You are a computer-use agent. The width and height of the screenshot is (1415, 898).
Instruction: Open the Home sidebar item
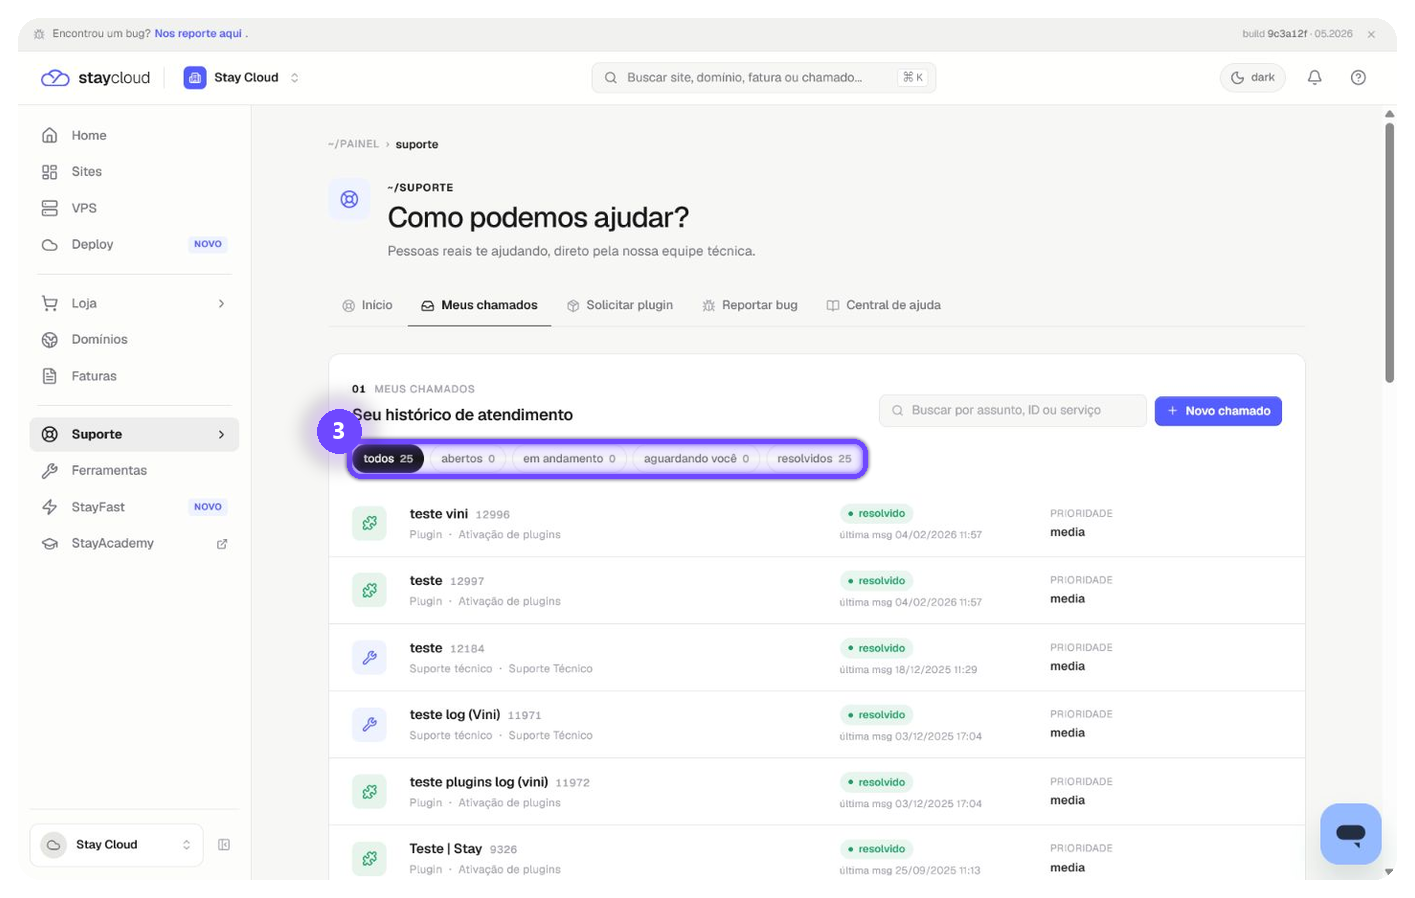click(x=134, y=135)
